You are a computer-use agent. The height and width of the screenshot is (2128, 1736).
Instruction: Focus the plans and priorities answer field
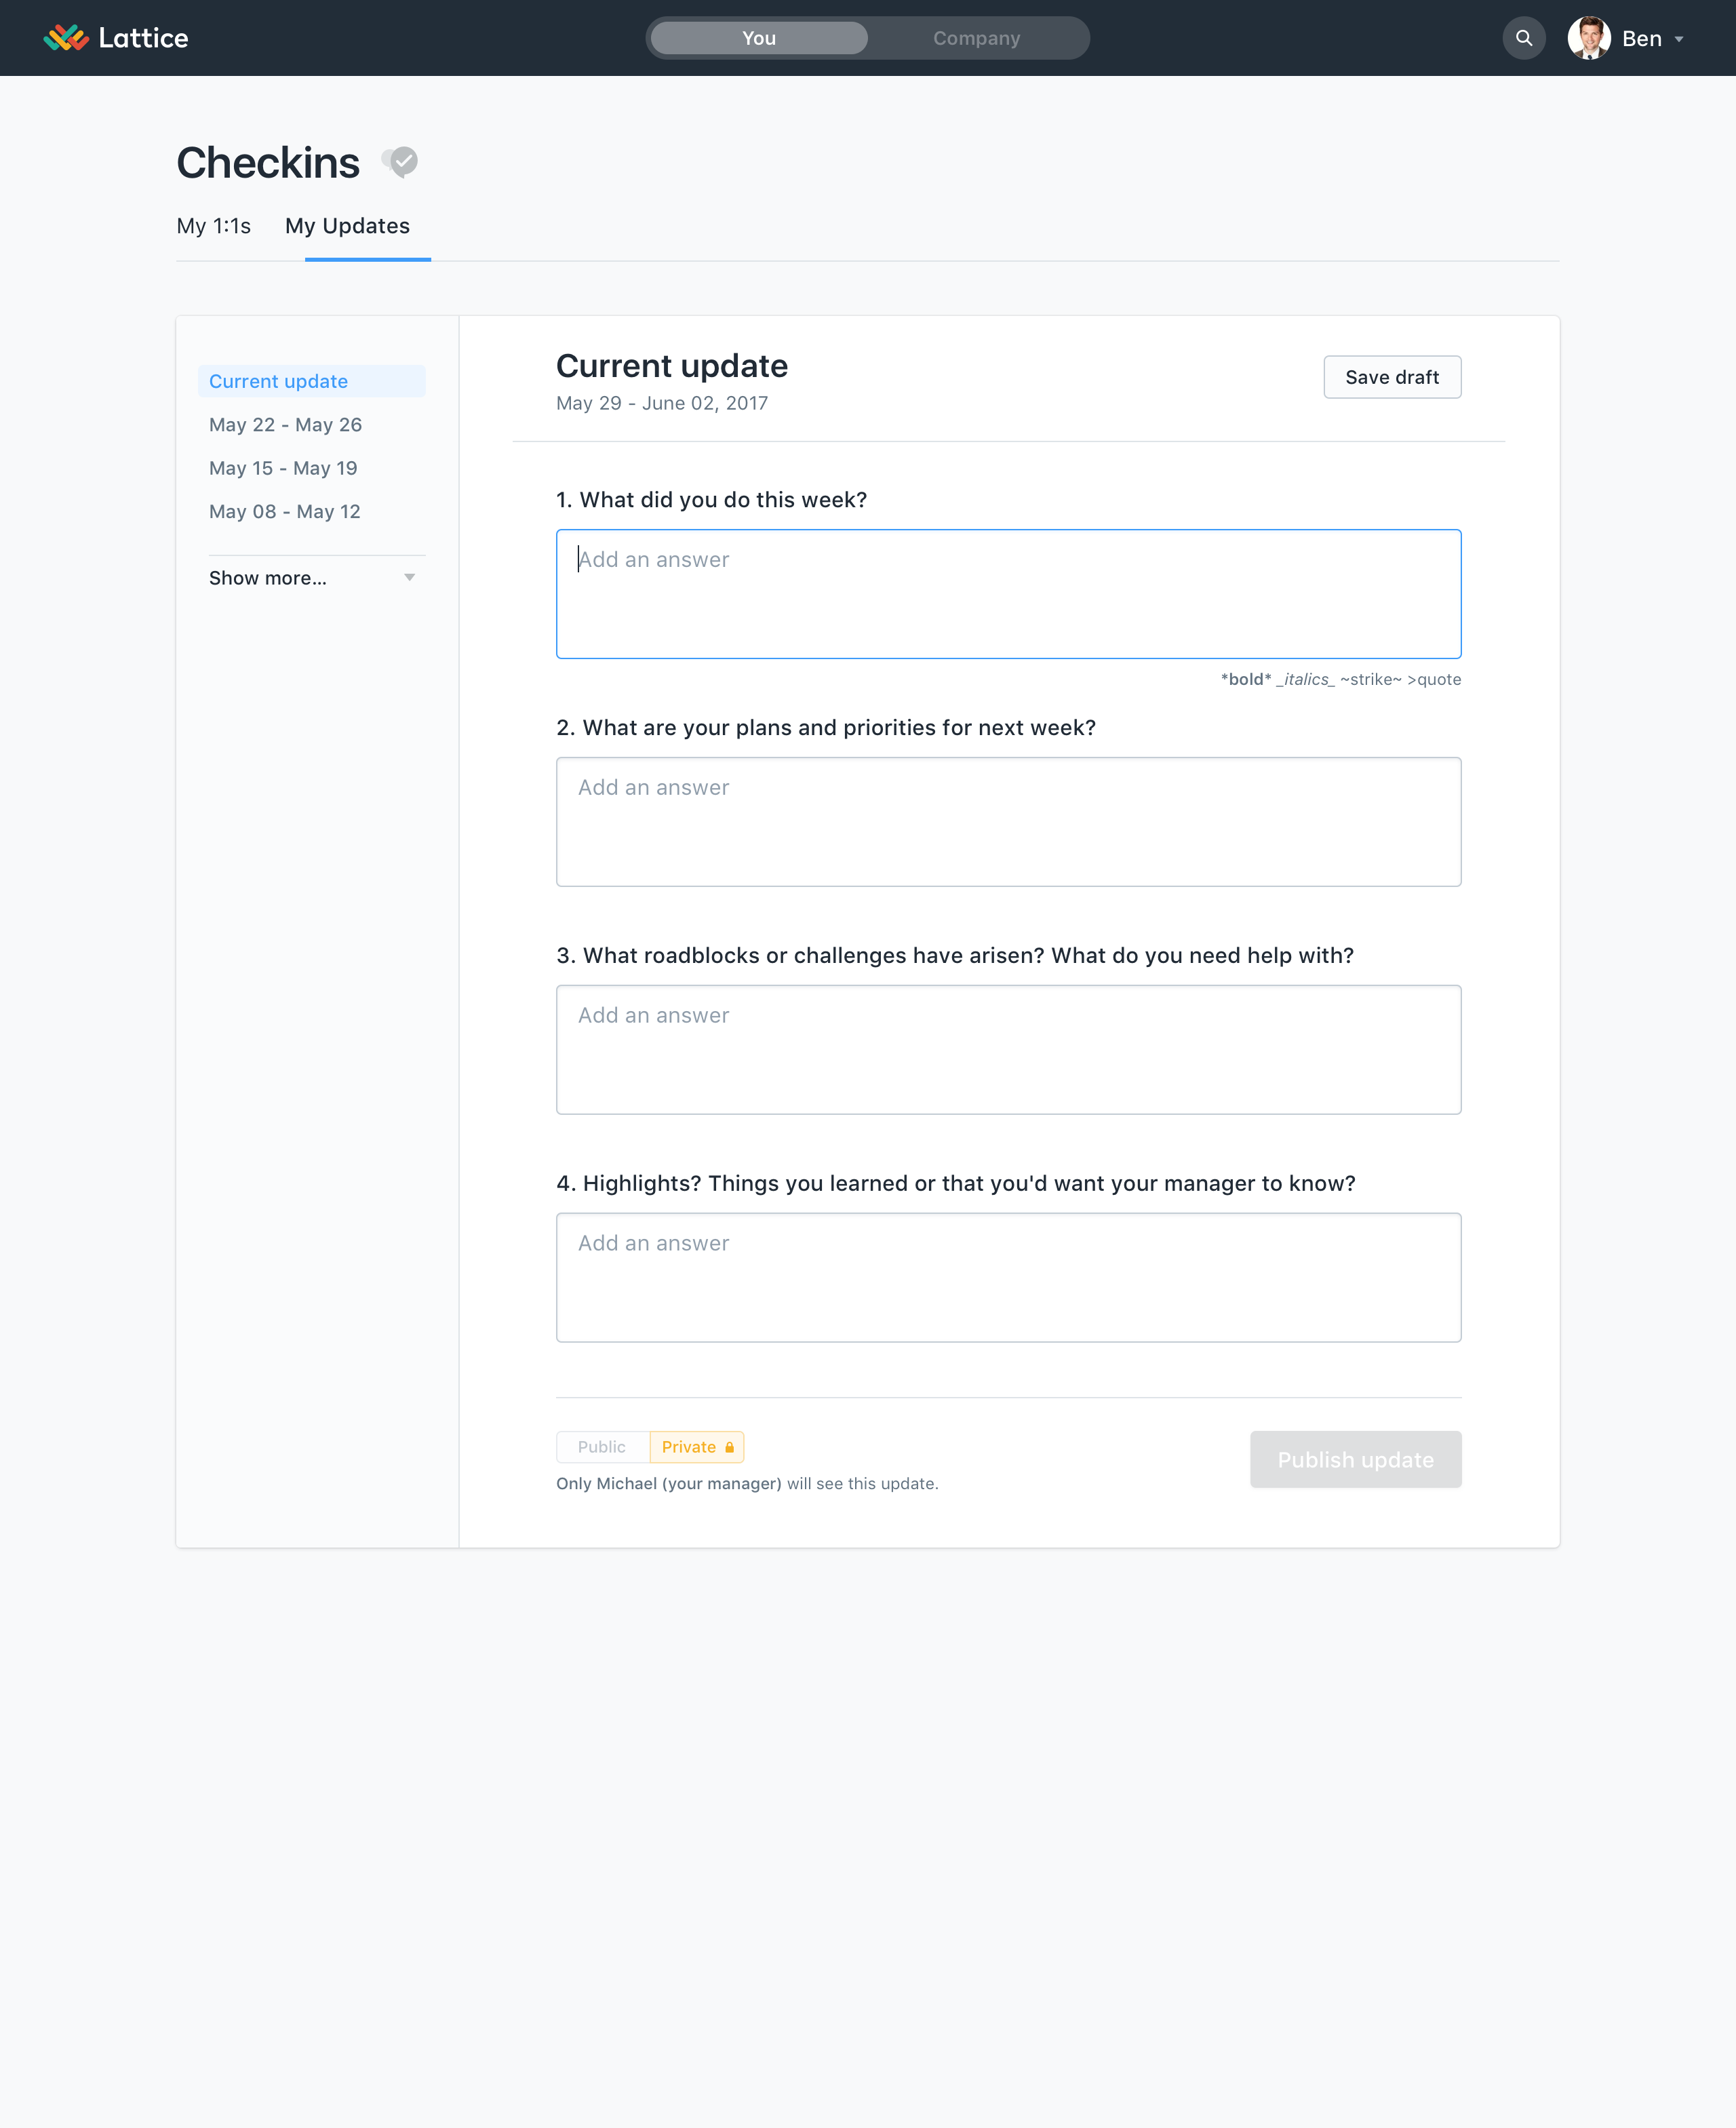(1008, 821)
